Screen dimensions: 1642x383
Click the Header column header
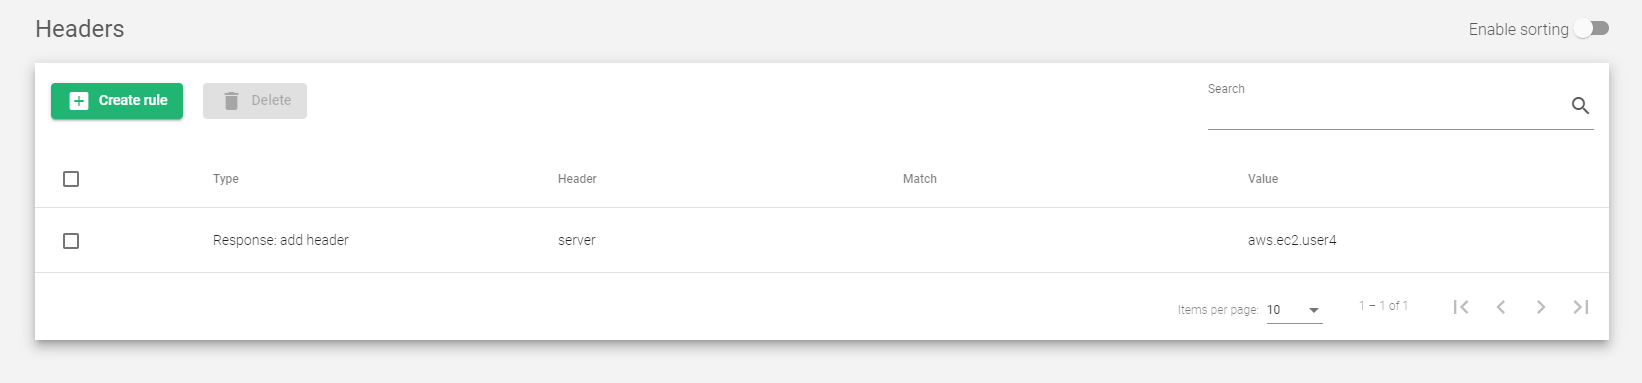point(577,179)
